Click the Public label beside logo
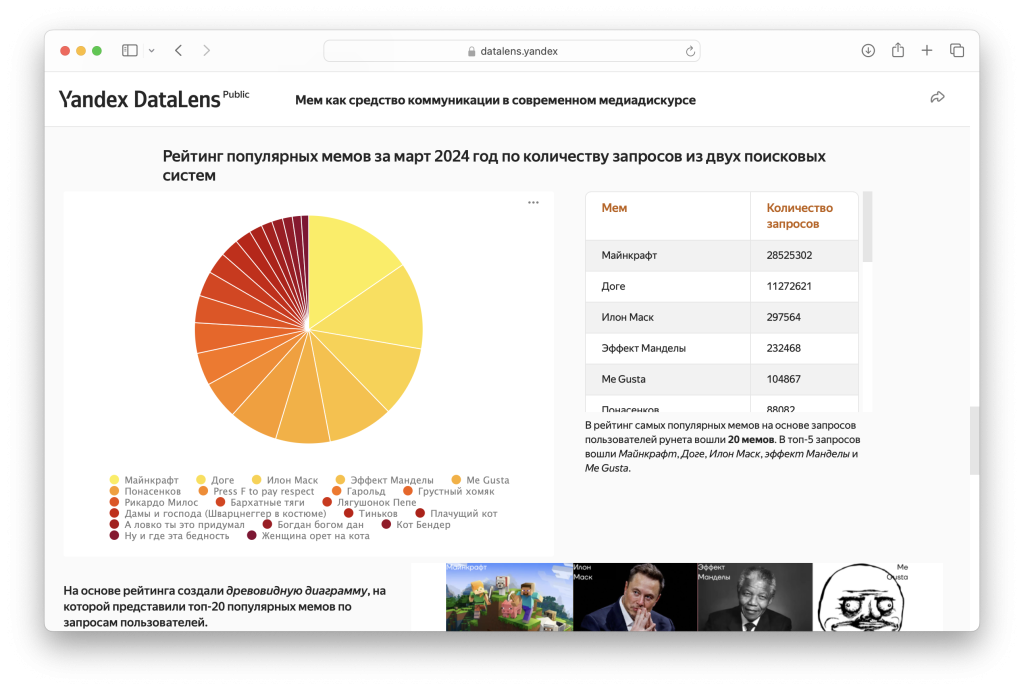The image size is (1024, 690). pos(236,94)
